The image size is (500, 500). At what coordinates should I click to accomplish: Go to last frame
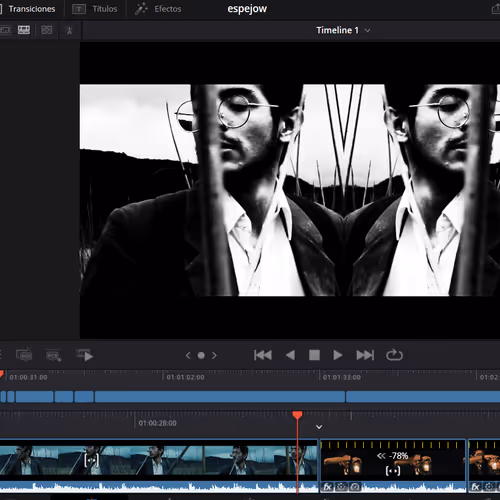[x=365, y=355]
